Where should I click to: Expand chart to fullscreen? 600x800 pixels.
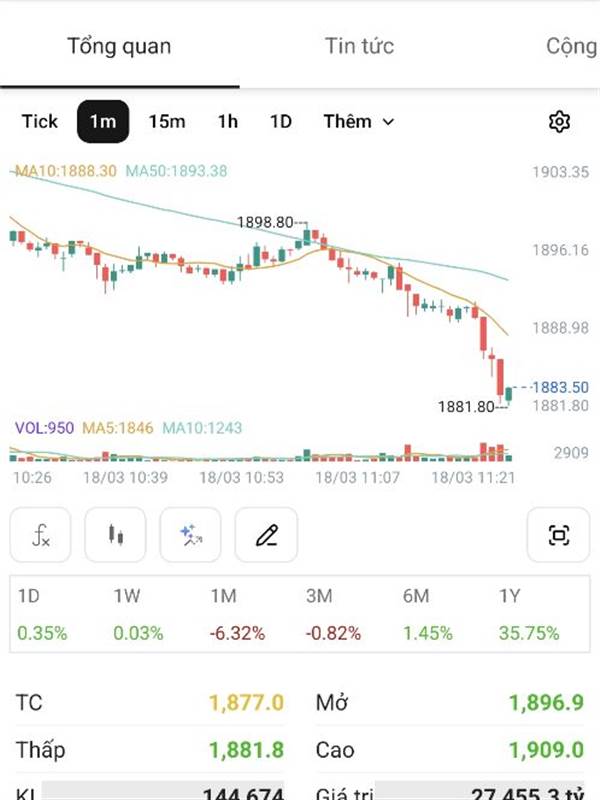point(559,535)
